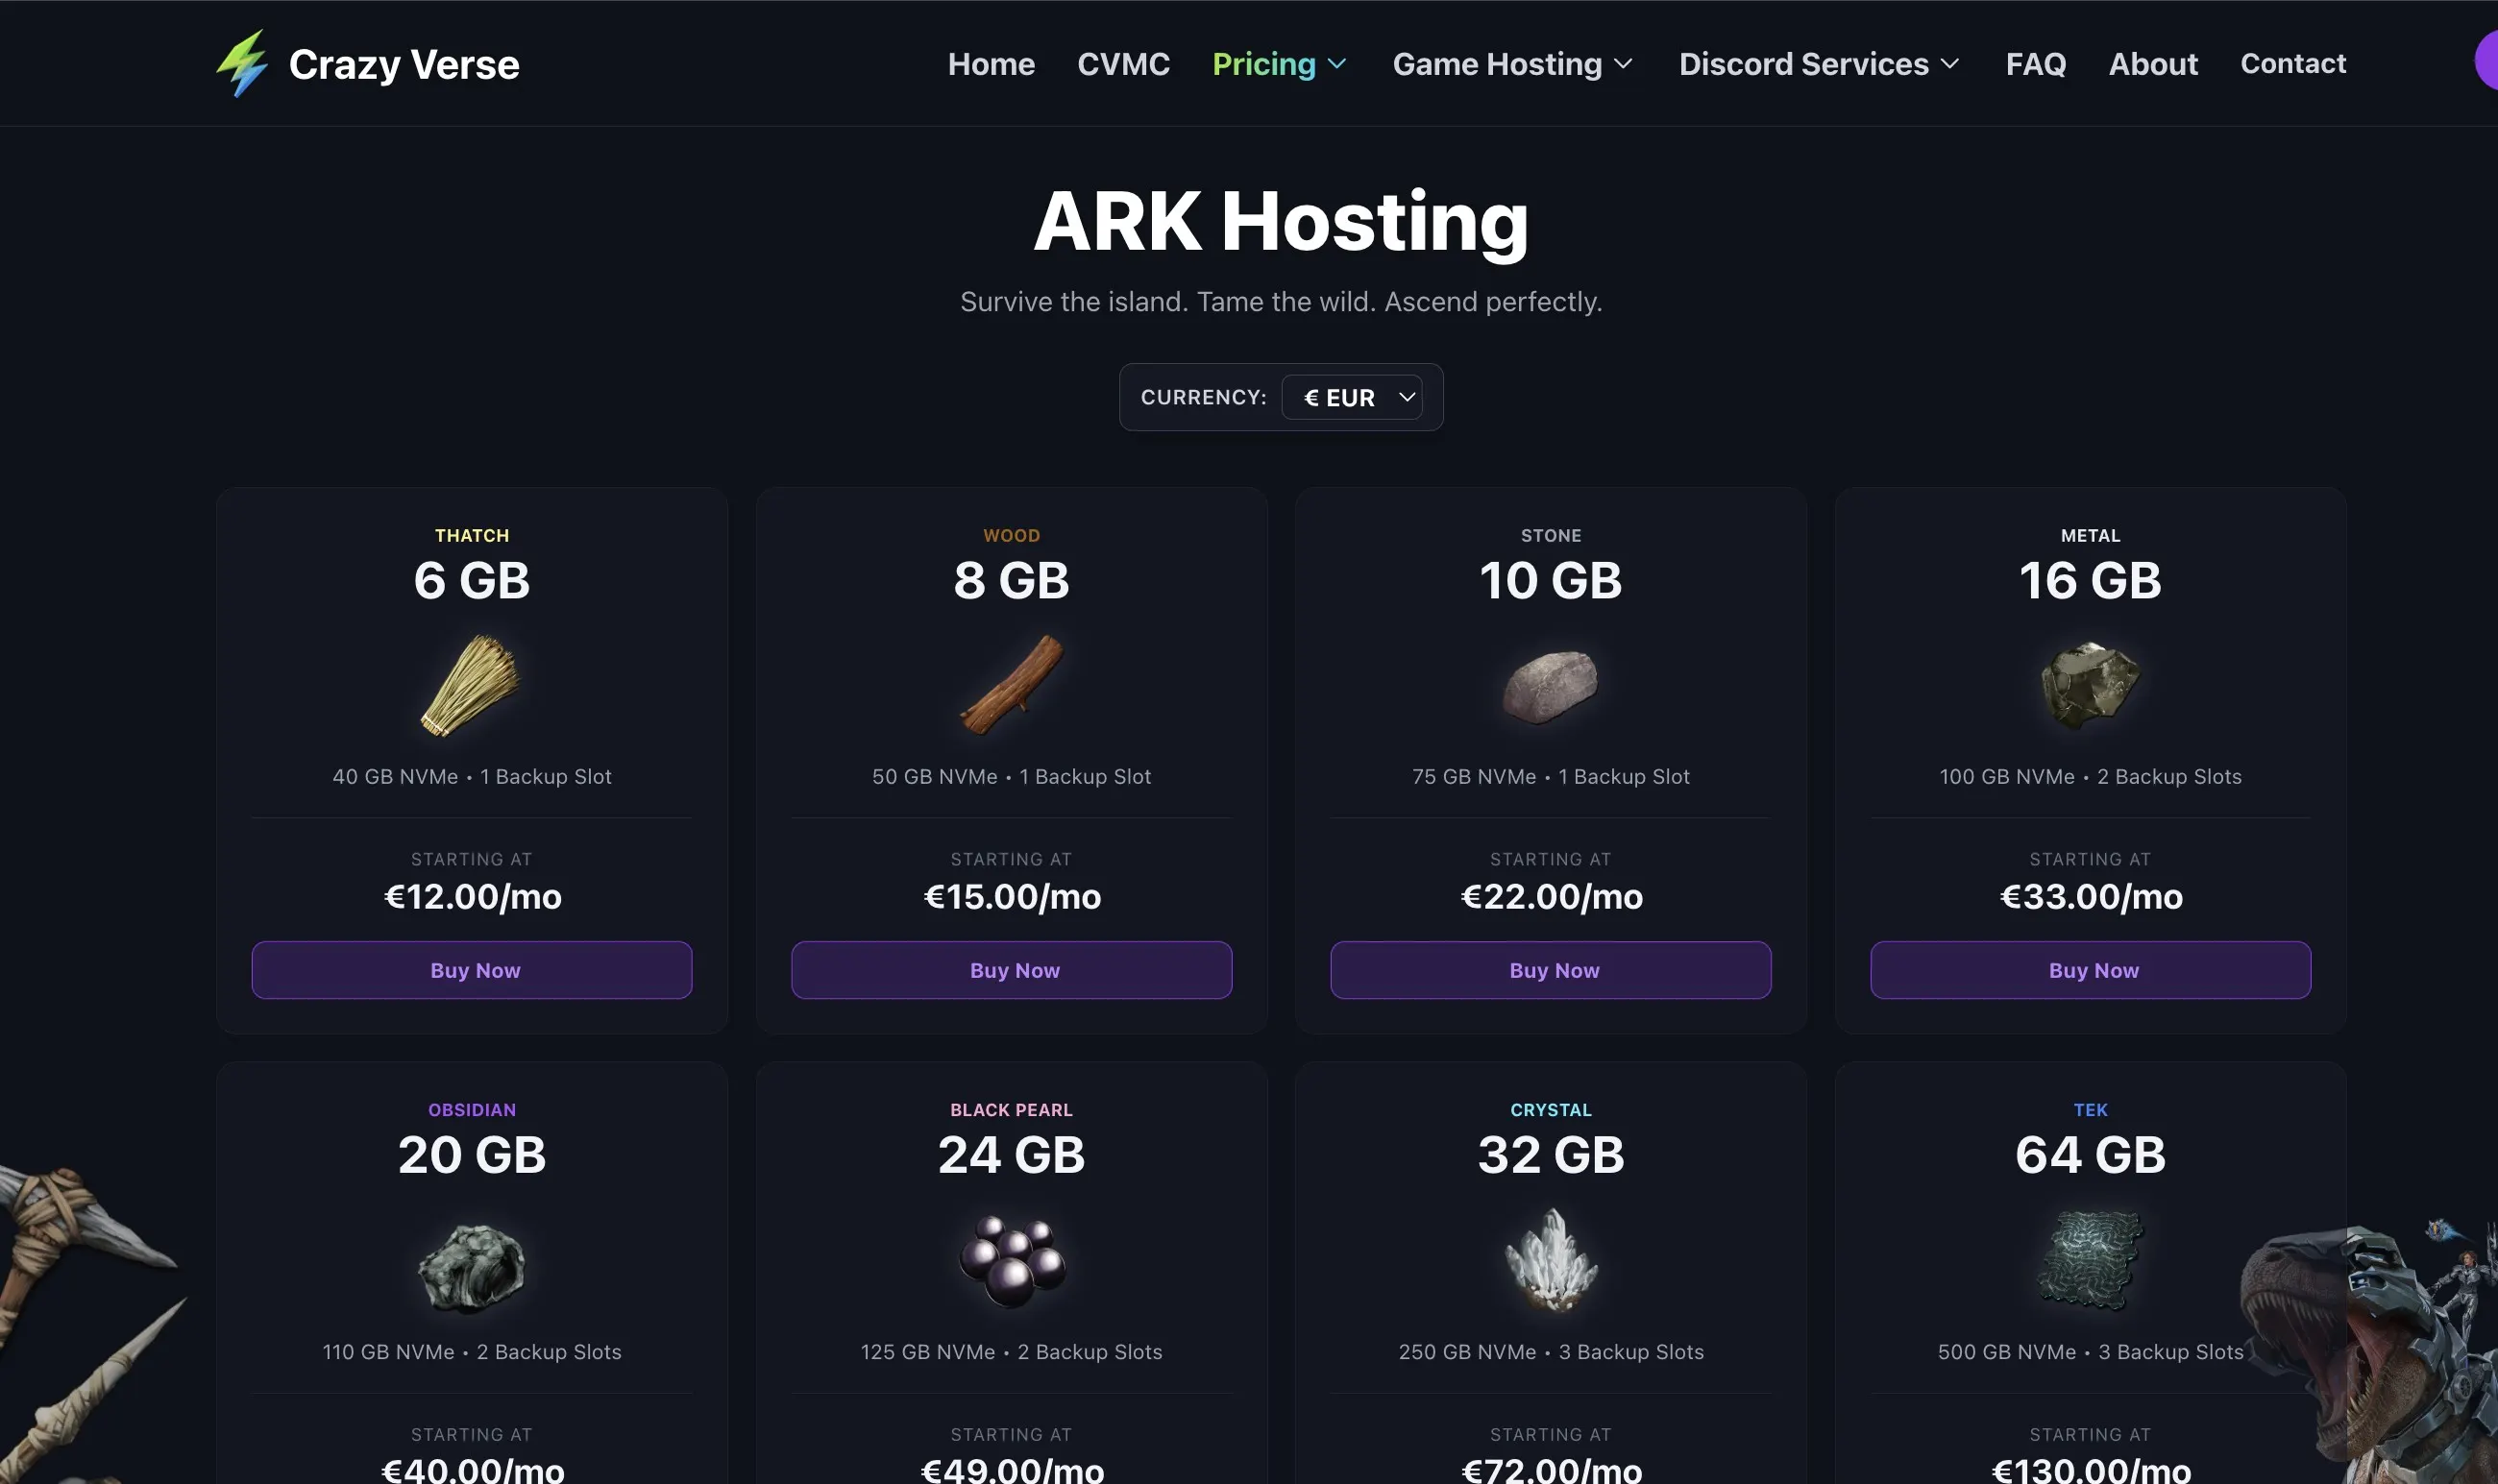Click the BLACK PEARL tier label

(1011, 1110)
